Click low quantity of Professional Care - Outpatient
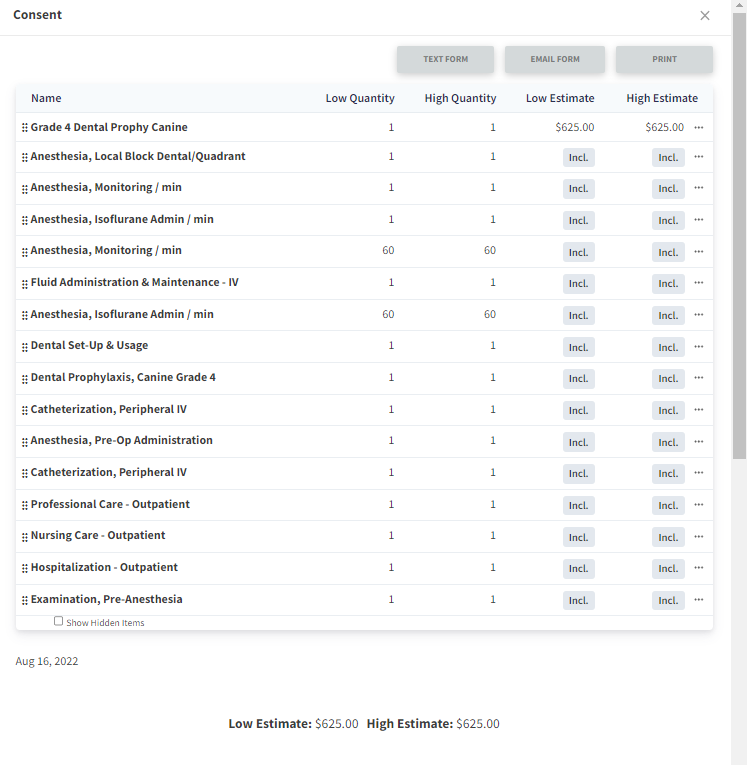 391,504
